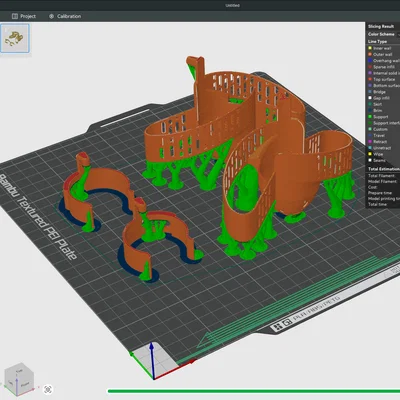Toggle Travel line type visibility
The image size is (400, 400).
[x=379, y=135]
